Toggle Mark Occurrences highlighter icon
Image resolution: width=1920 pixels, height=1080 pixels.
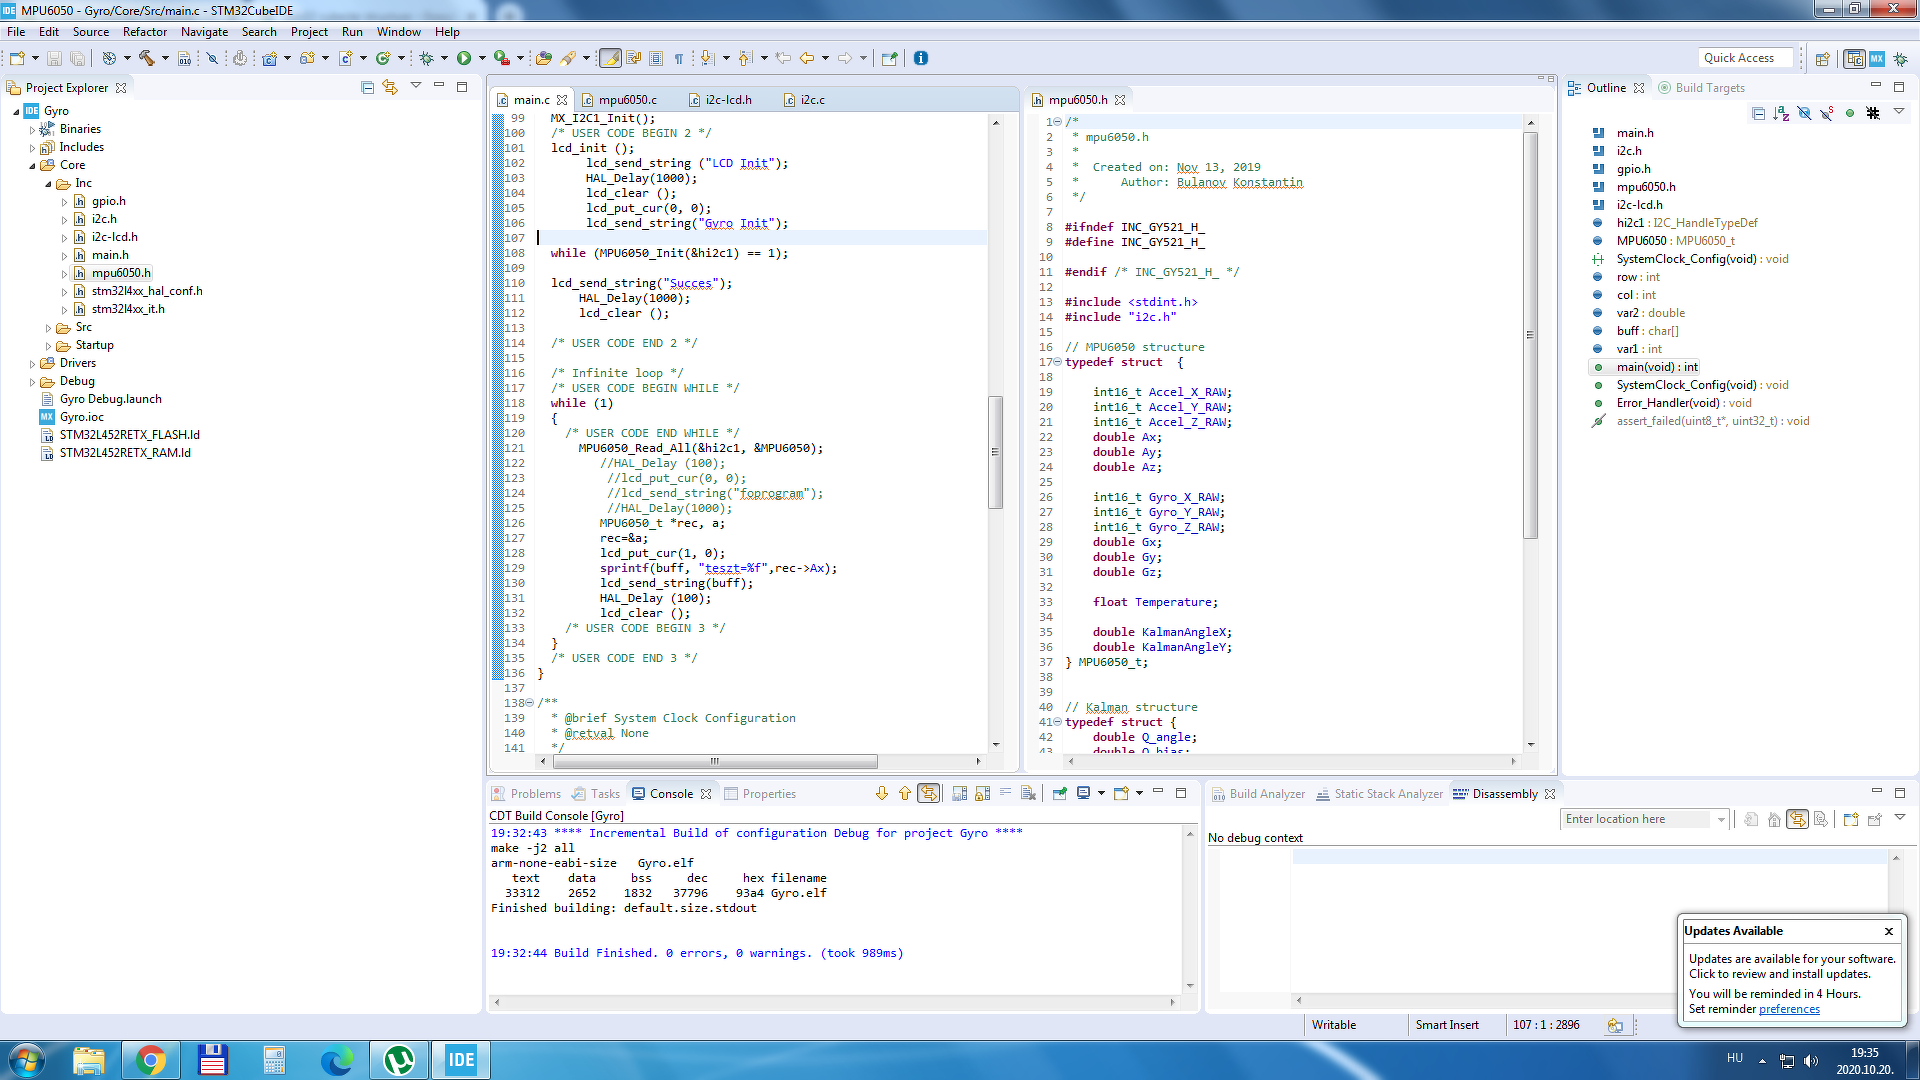(610, 58)
